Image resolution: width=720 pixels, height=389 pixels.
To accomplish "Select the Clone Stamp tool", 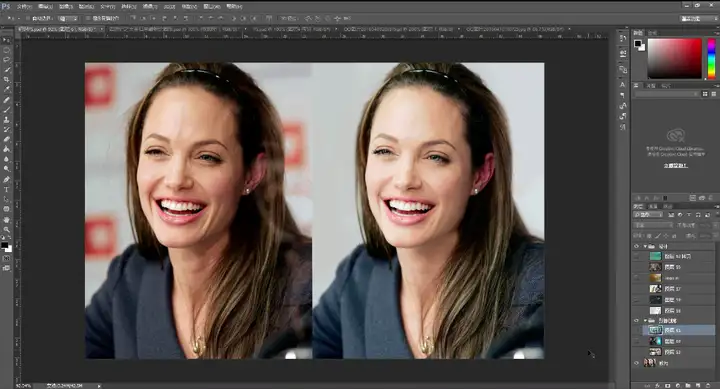I will point(6,120).
